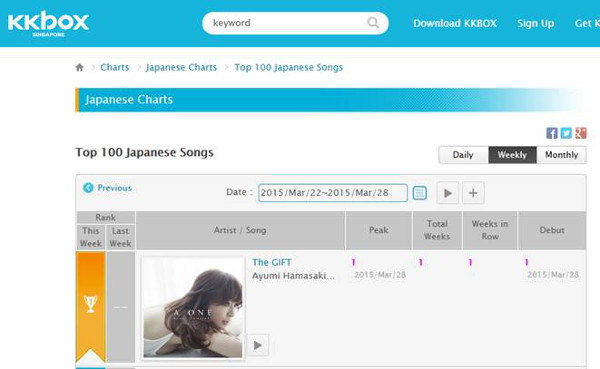Click the Previous arrow icon
The width and height of the screenshot is (600, 369).
[88, 188]
